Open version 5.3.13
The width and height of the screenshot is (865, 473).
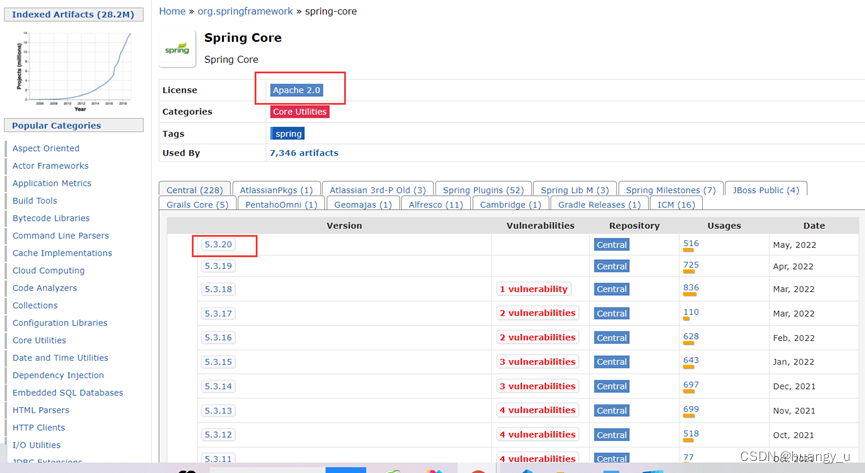218,410
